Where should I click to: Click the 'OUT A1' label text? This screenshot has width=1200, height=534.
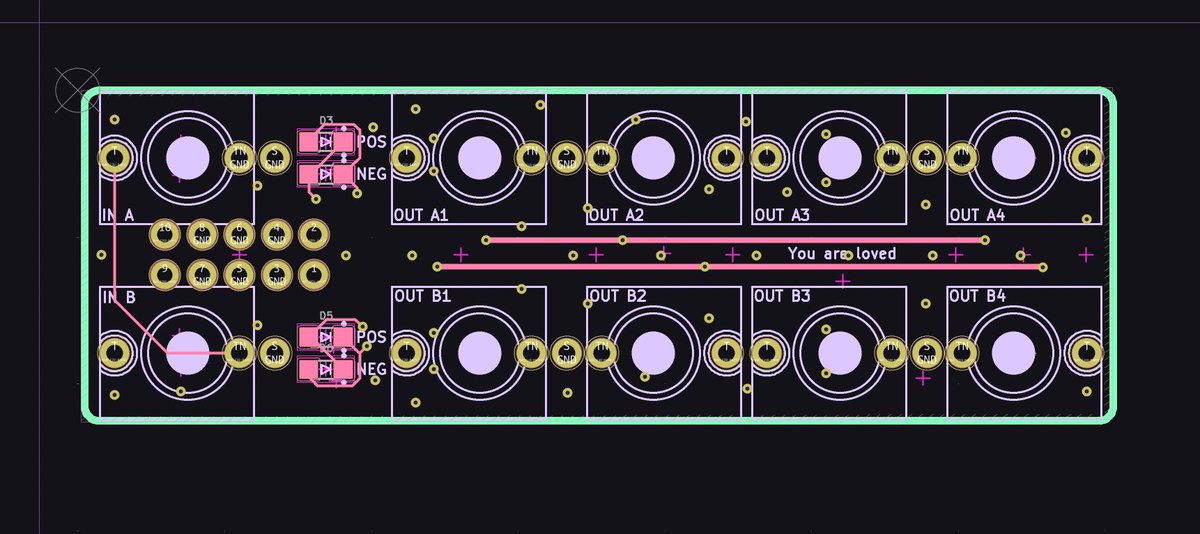[421, 215]
